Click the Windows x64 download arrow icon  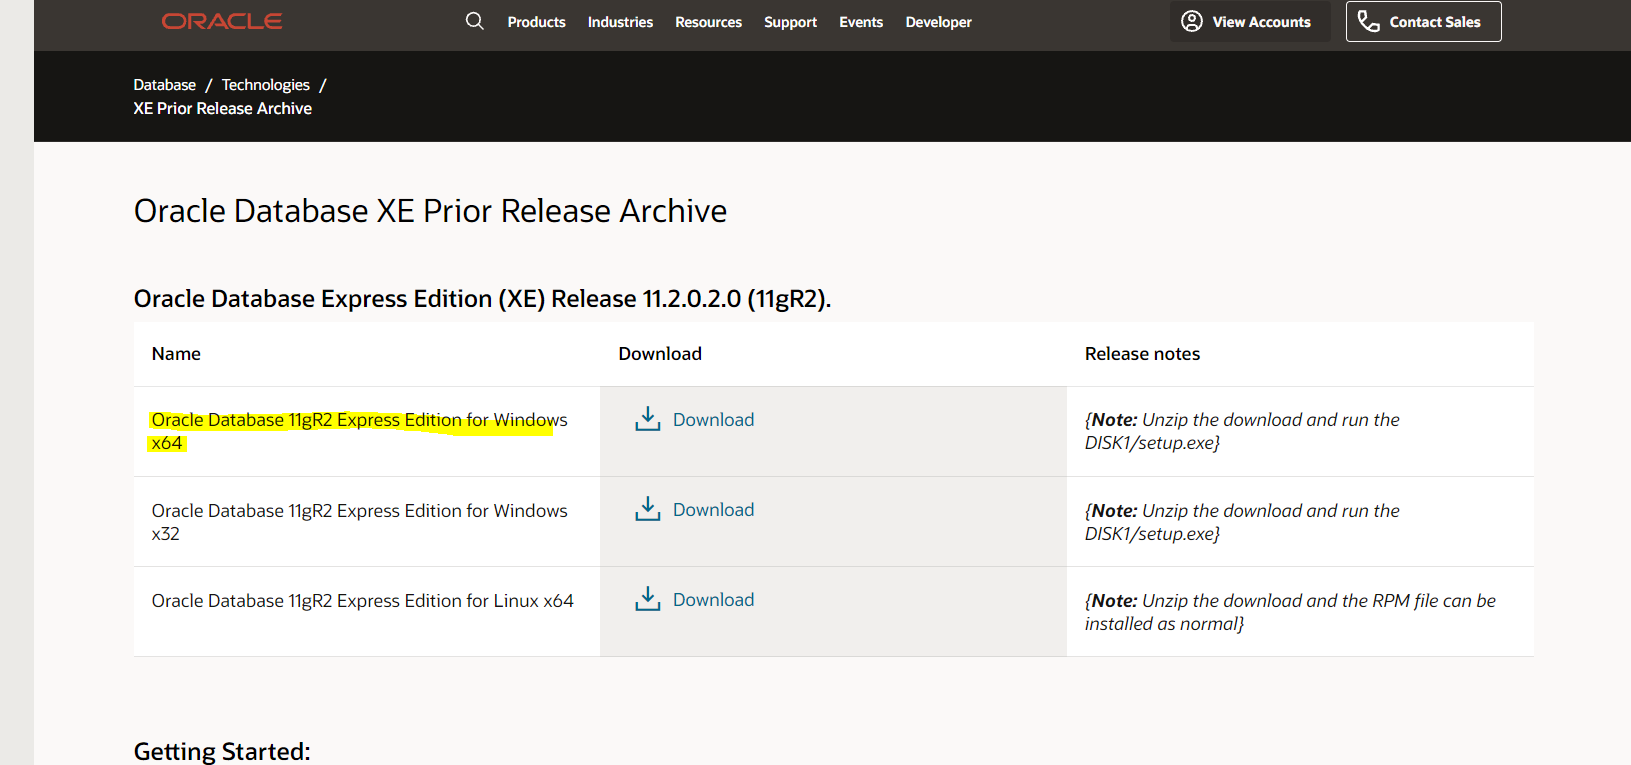(648, 419)
